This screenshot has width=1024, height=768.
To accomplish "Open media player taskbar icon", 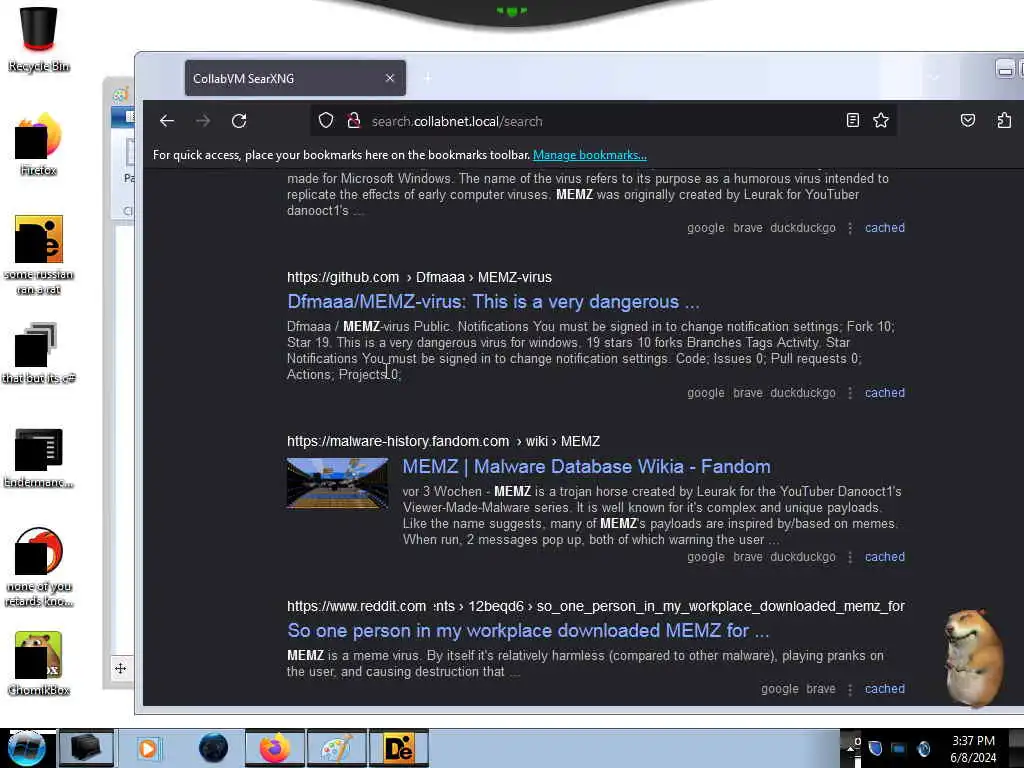I will [x=148, y=748].
